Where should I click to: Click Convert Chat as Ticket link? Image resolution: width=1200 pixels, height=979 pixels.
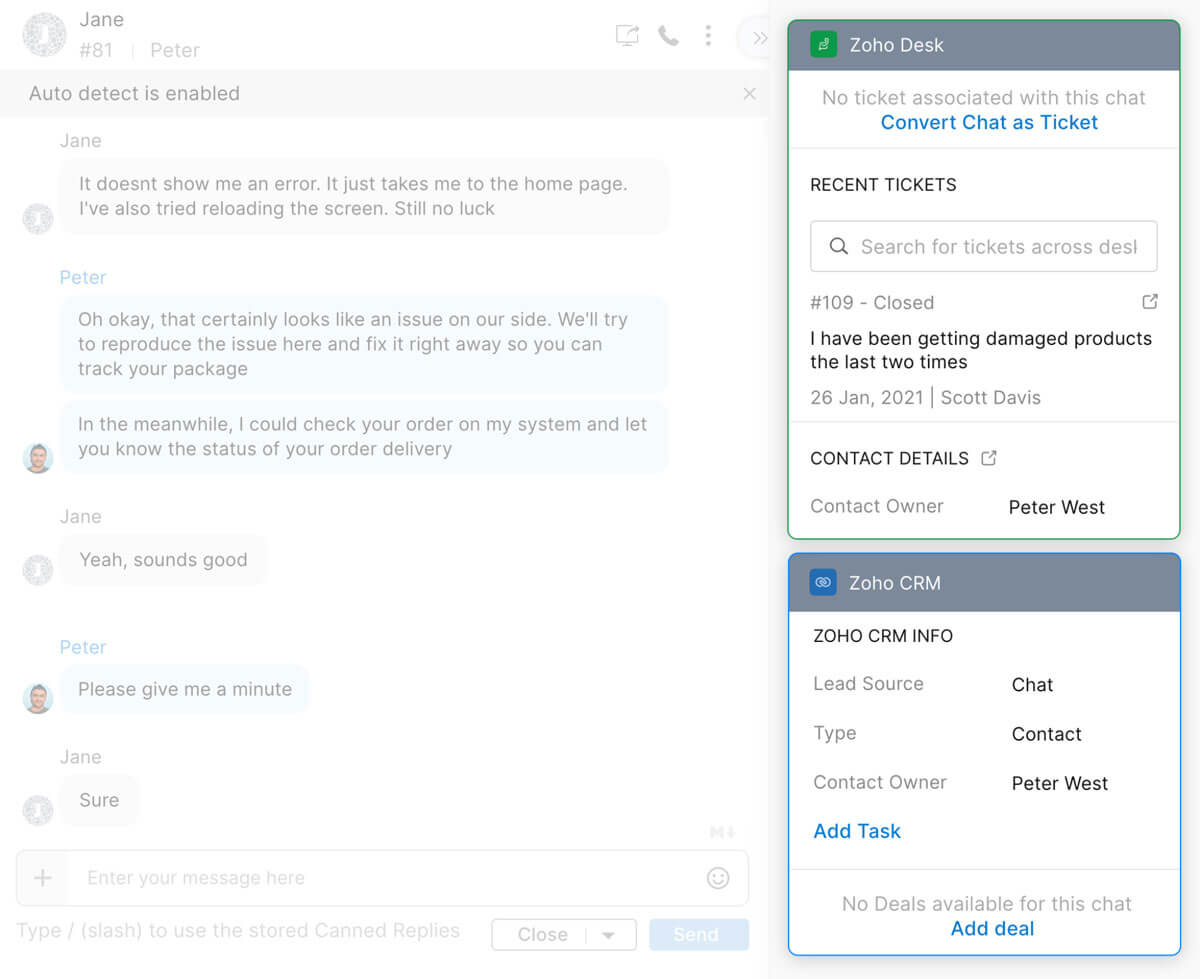coord(989,122)
